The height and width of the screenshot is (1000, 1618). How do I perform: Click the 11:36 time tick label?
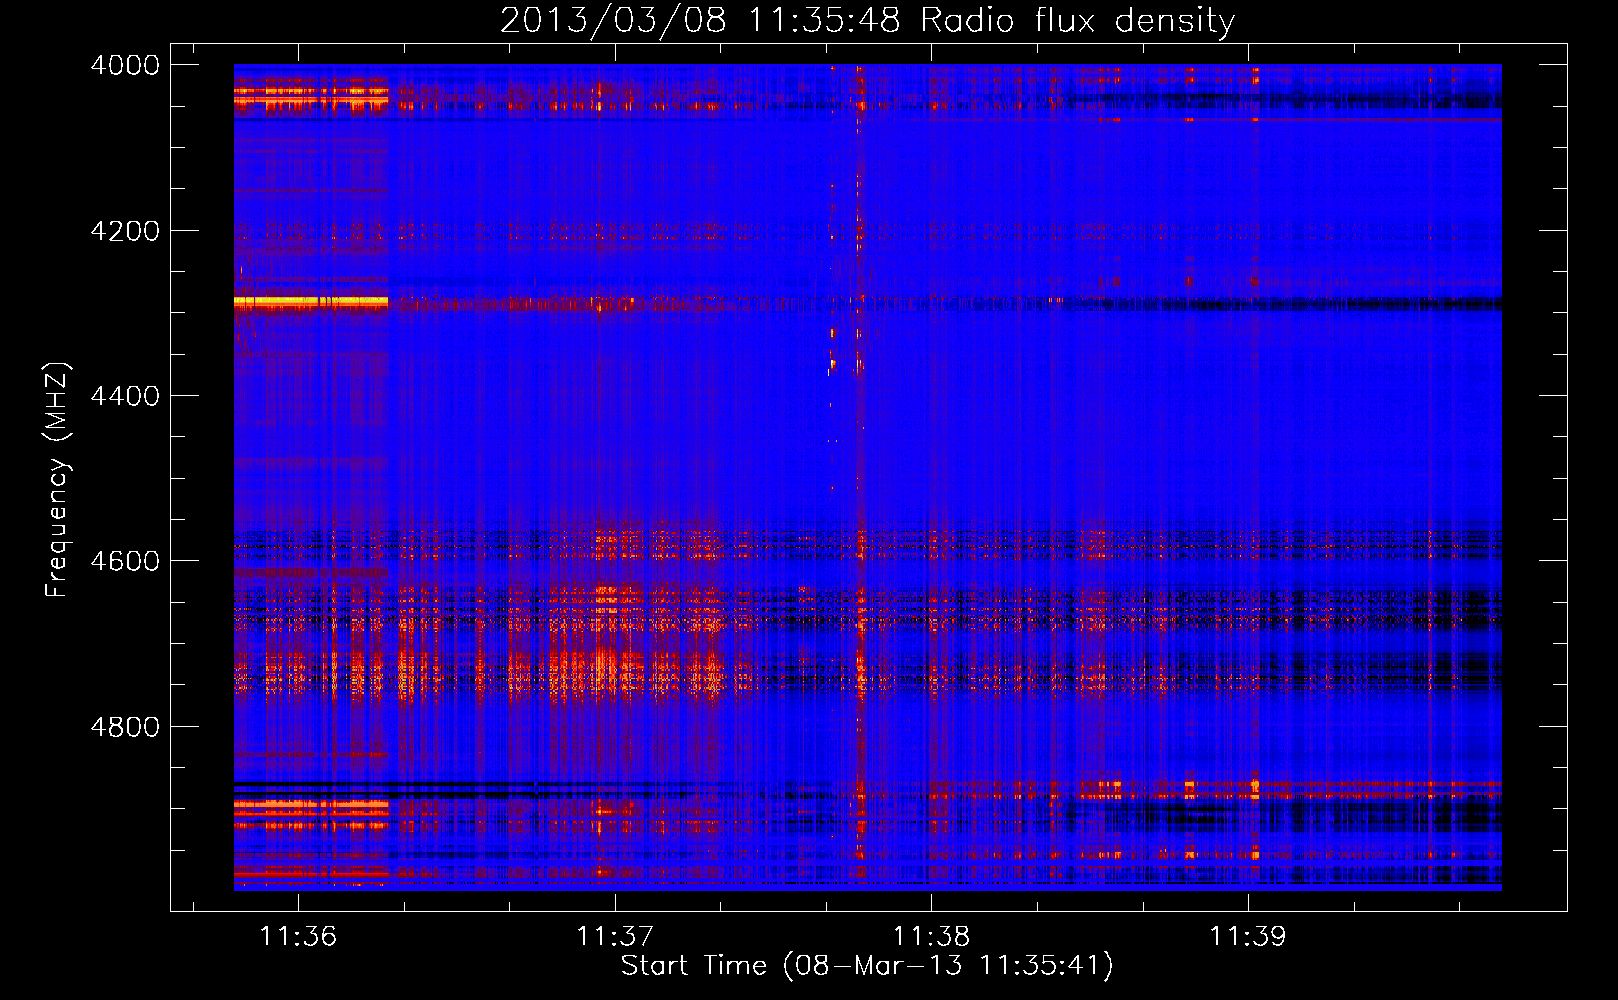click(298, 936)
